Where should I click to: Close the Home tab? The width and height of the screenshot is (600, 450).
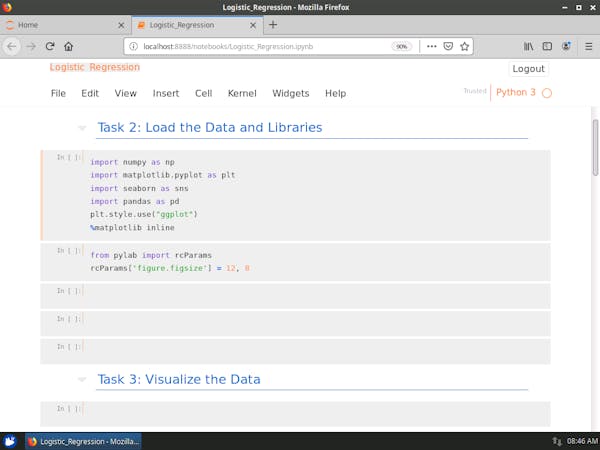[x=121, y=25]
